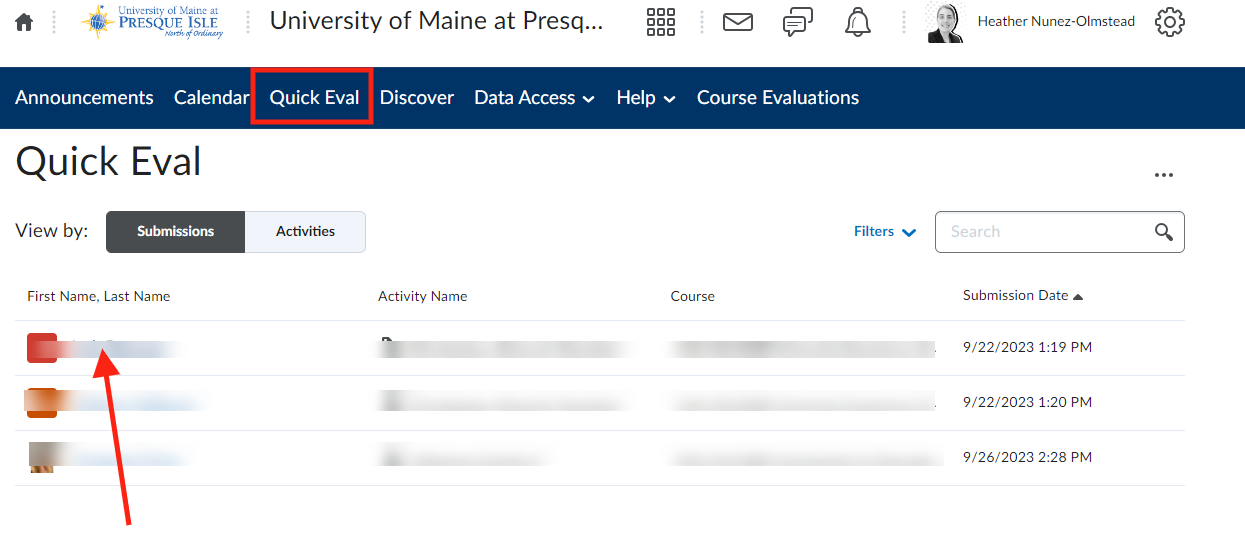Viewport: 1245px width, 557px height.
Task: Open the Quick Eval nav item
Action: click(x=314, y=98)
